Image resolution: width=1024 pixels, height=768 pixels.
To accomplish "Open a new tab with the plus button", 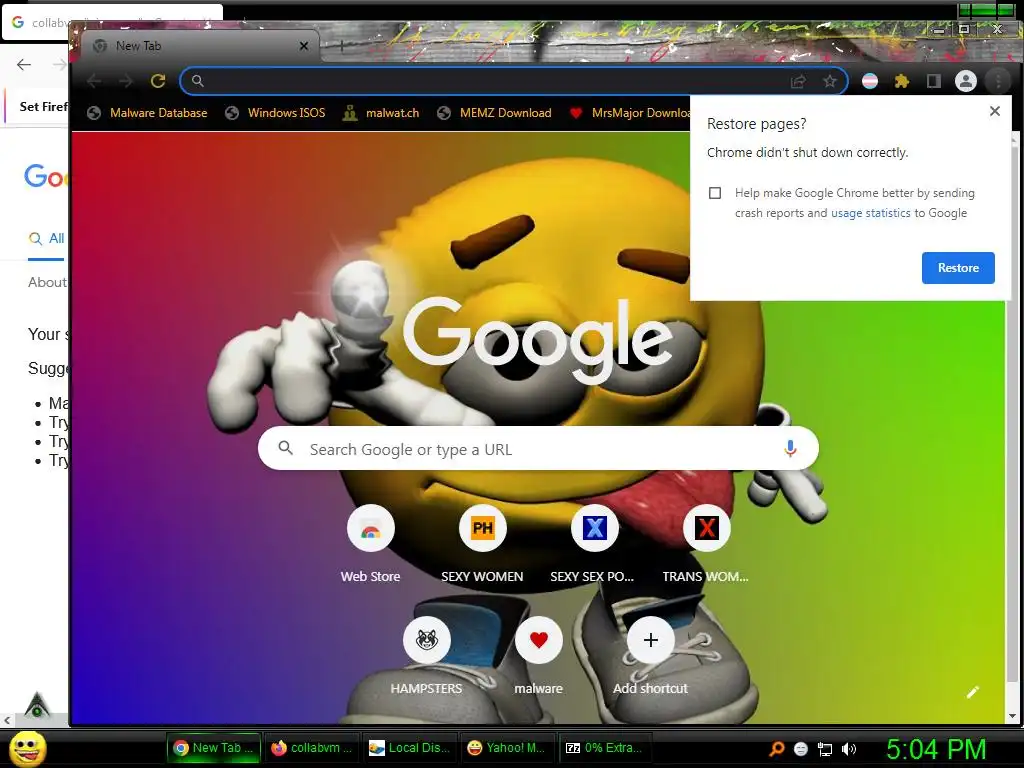I will (341, 46).
